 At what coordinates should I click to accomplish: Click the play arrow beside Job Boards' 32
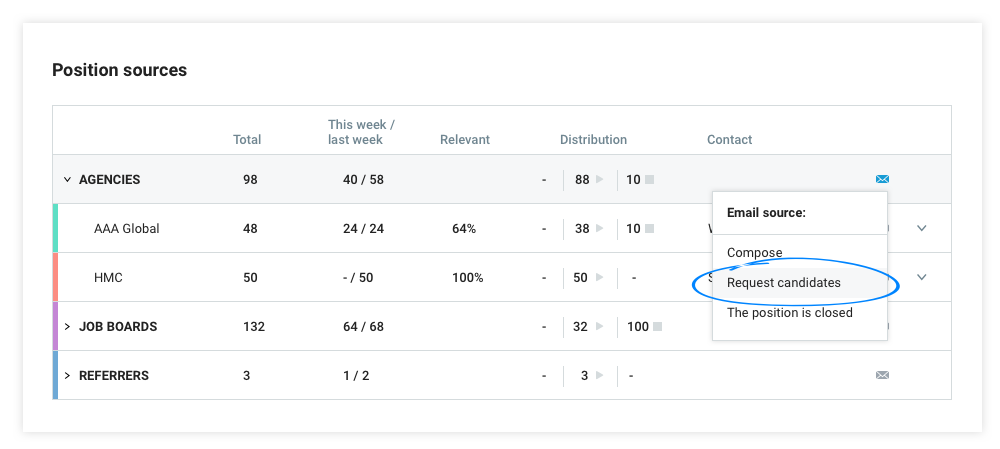(x=600, y=327)
